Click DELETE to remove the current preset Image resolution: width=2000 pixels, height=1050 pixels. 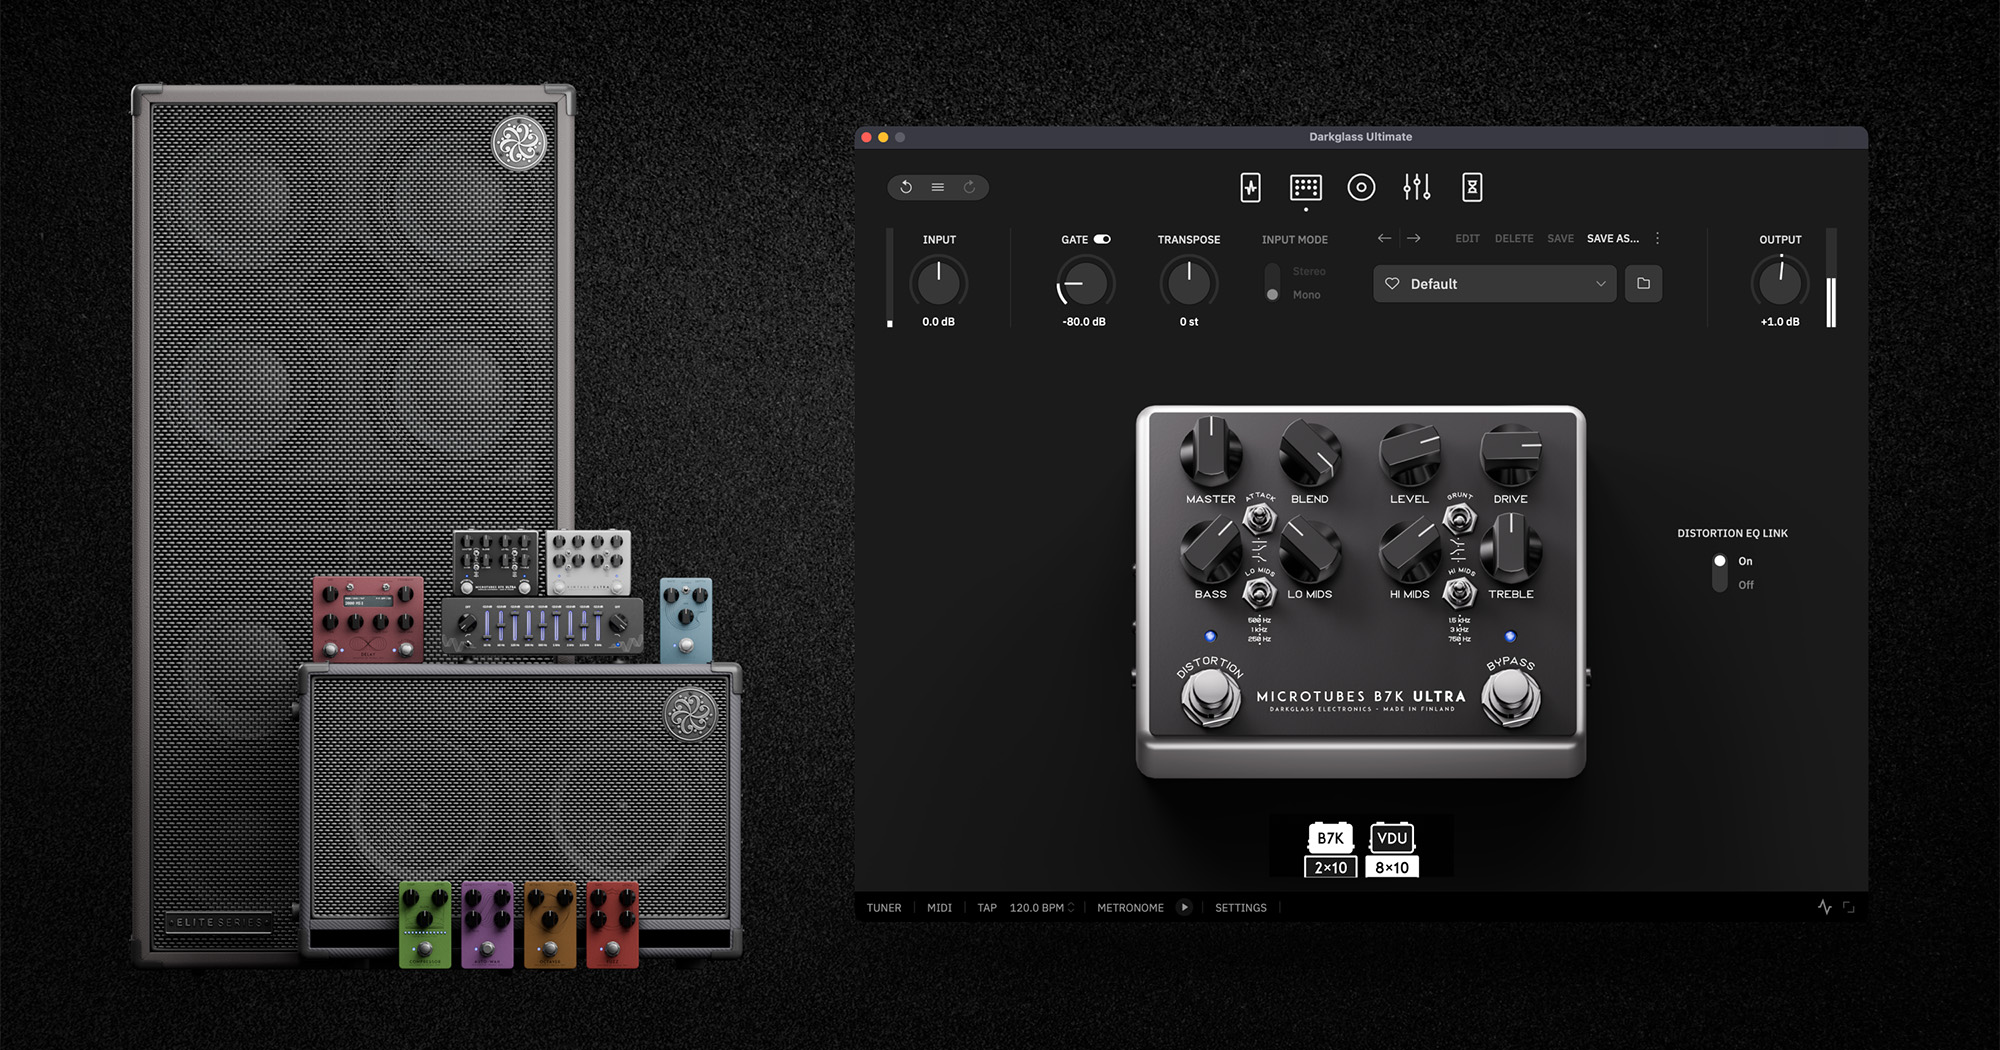[1513, 238]
